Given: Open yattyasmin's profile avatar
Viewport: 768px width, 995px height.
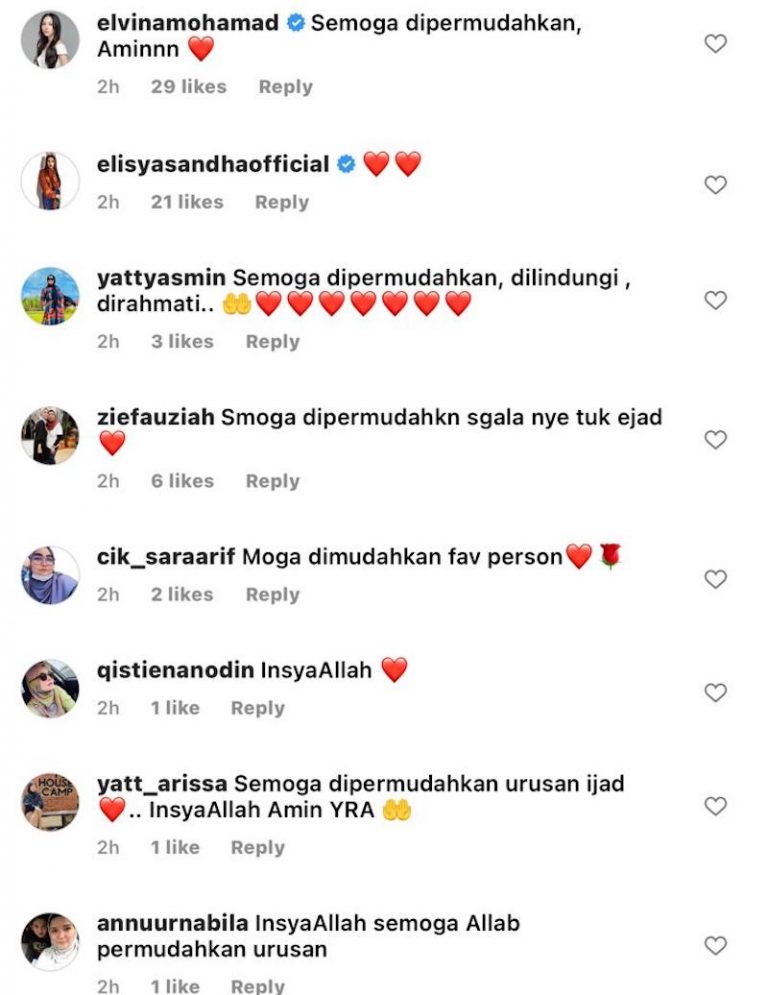Looking at the screenshot, I should [x=50, y=296].
